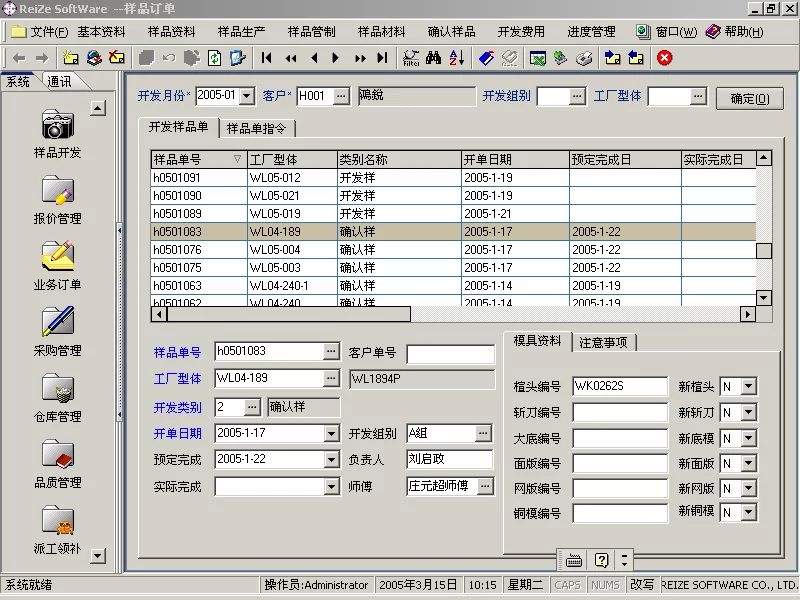This screenshot has height=600, width=800.
Task: Open 样品开发 camera icon in sidebar
Action: pos(57,125)
